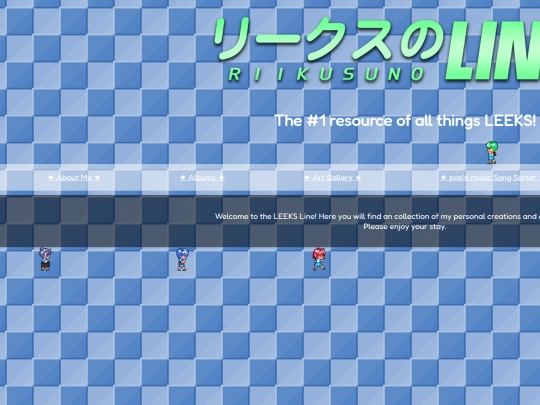Open the Albums page link

(202, 178)
